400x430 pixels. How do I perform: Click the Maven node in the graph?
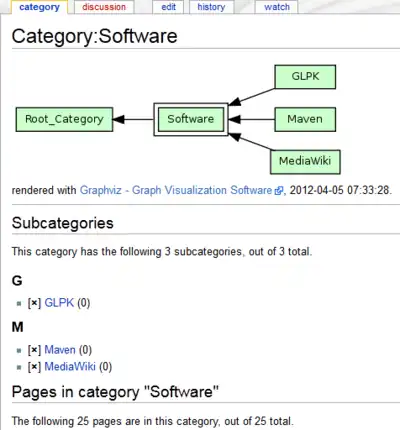click(305, 119)
